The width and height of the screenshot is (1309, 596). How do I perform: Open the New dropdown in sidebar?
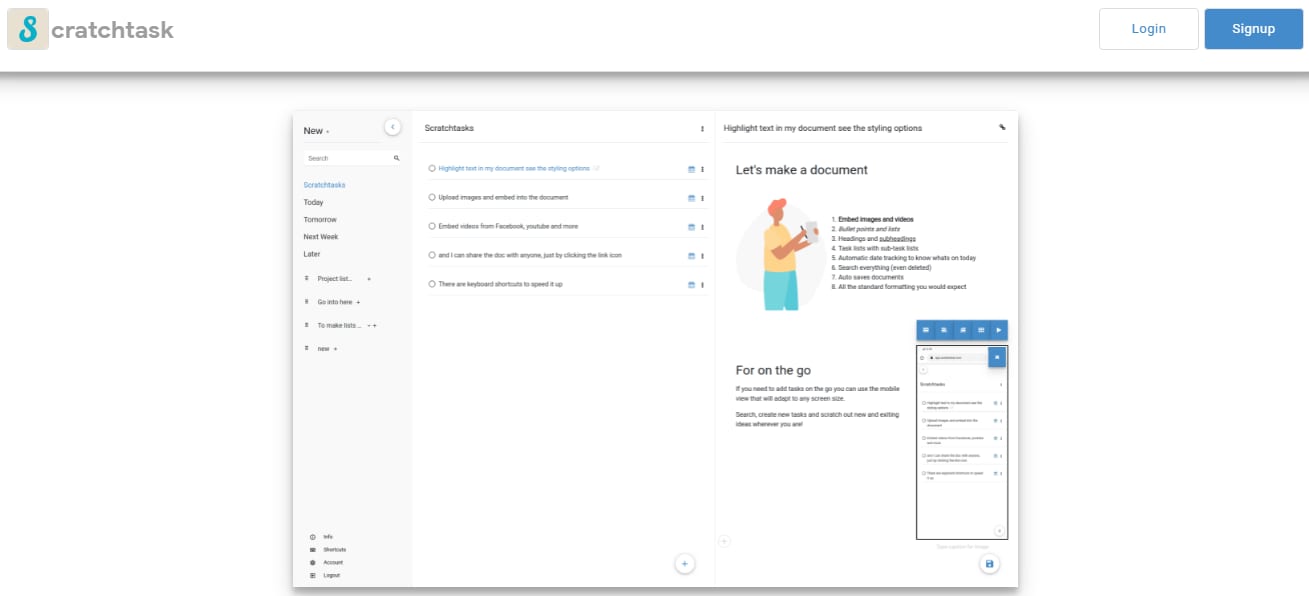[316, 131]
